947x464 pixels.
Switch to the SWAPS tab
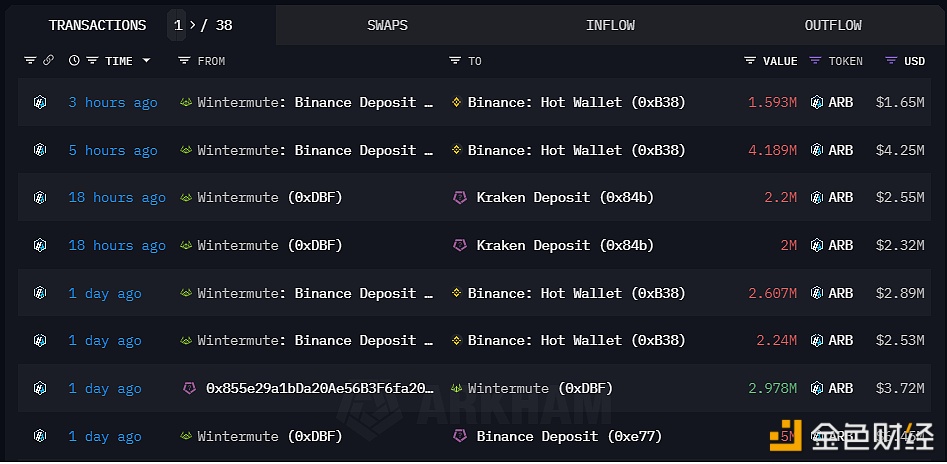pos(387,25)
